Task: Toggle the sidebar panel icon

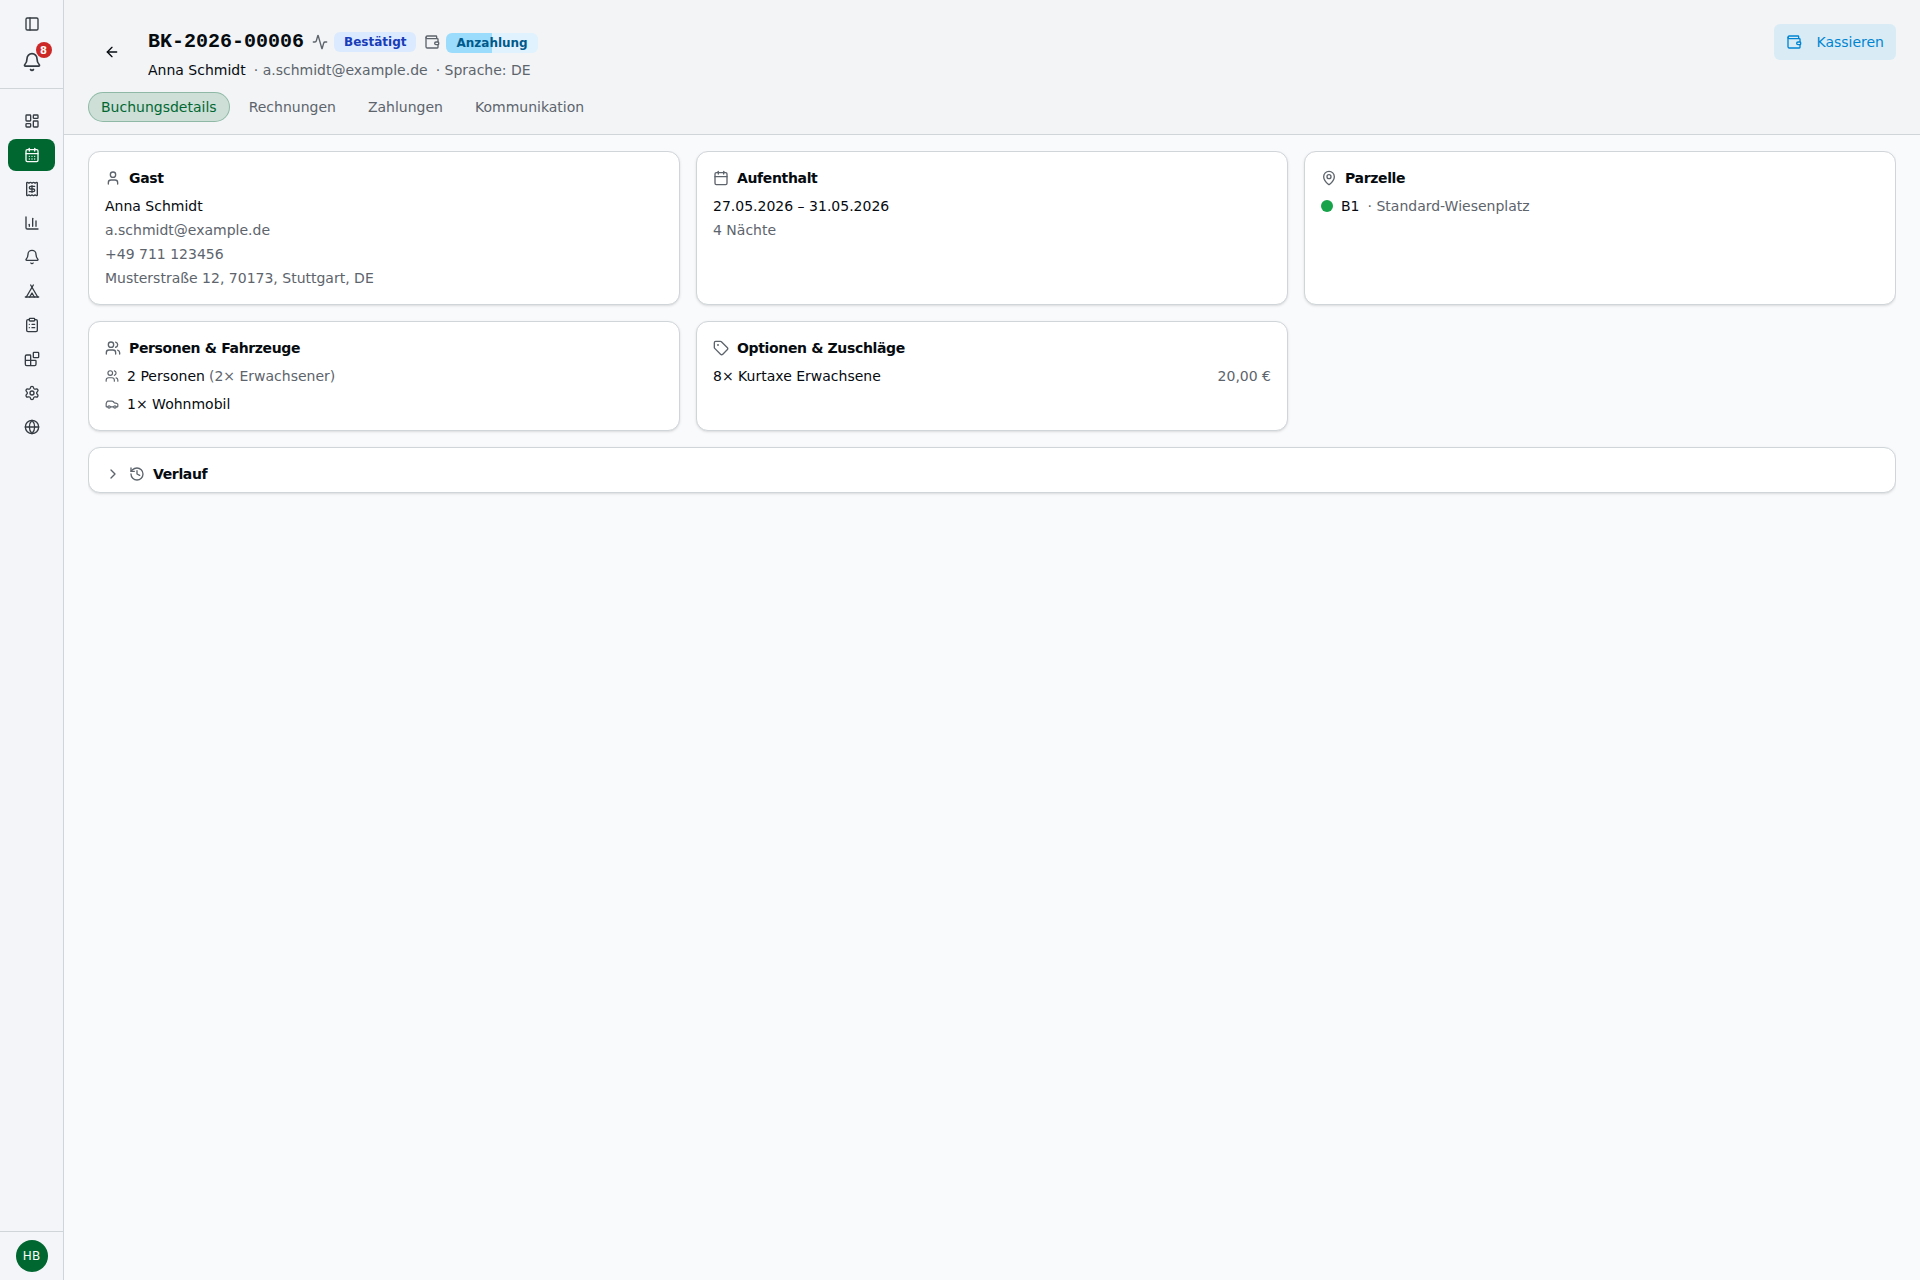Action: [32, 24]
